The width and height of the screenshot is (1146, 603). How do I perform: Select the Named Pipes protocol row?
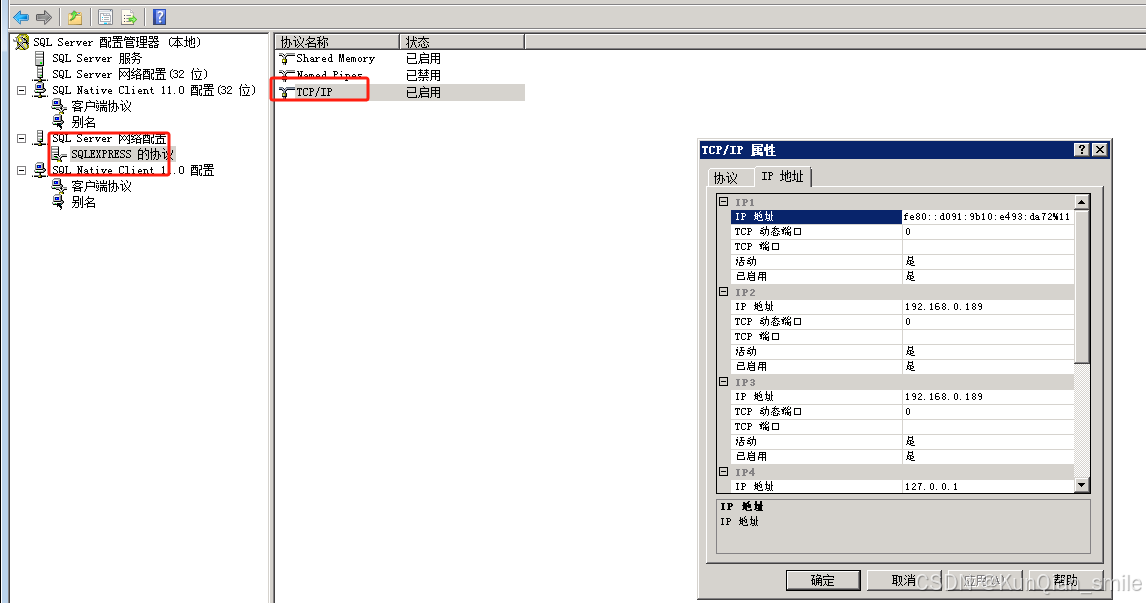401,75
